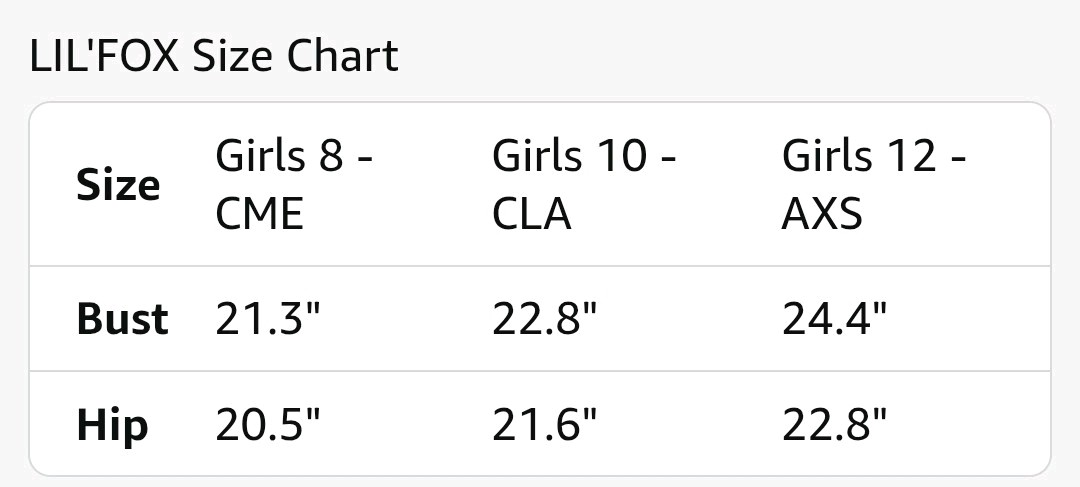Select the Hip value for Girls 12
This screenshot has height=487, width=1080.
(x=834, y=426)
